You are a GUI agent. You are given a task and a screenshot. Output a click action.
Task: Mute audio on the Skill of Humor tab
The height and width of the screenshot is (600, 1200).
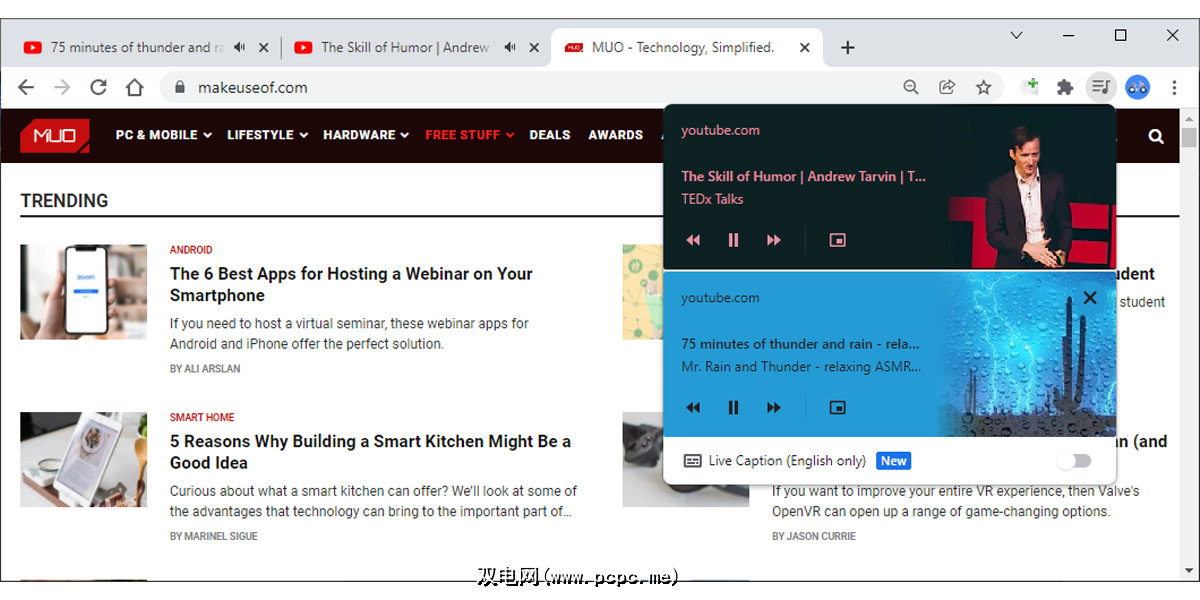click(x=510, y=47)
